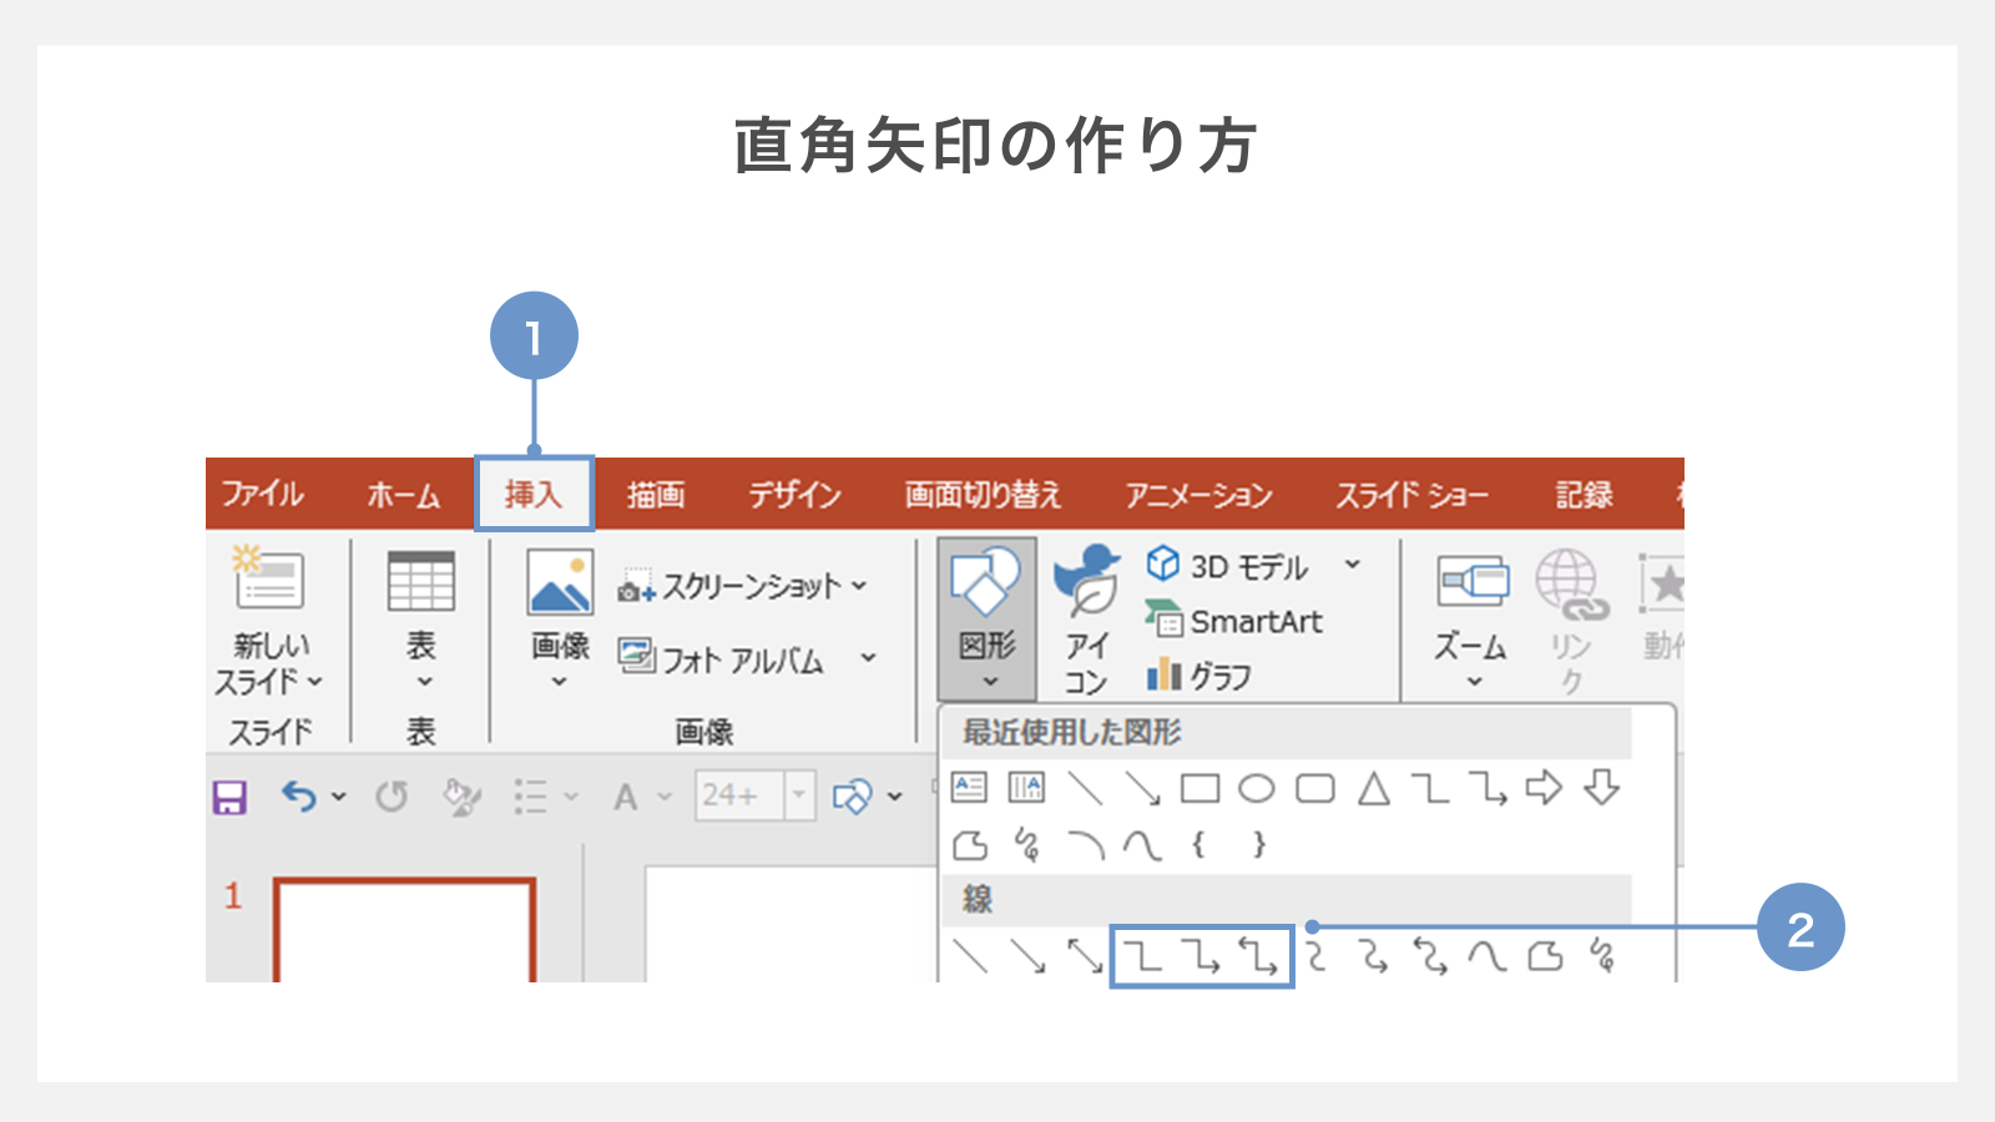The image size is (1995, 1122).
Task: Click the shapes icon in quick access toolbar
Action: coord(853,796)
